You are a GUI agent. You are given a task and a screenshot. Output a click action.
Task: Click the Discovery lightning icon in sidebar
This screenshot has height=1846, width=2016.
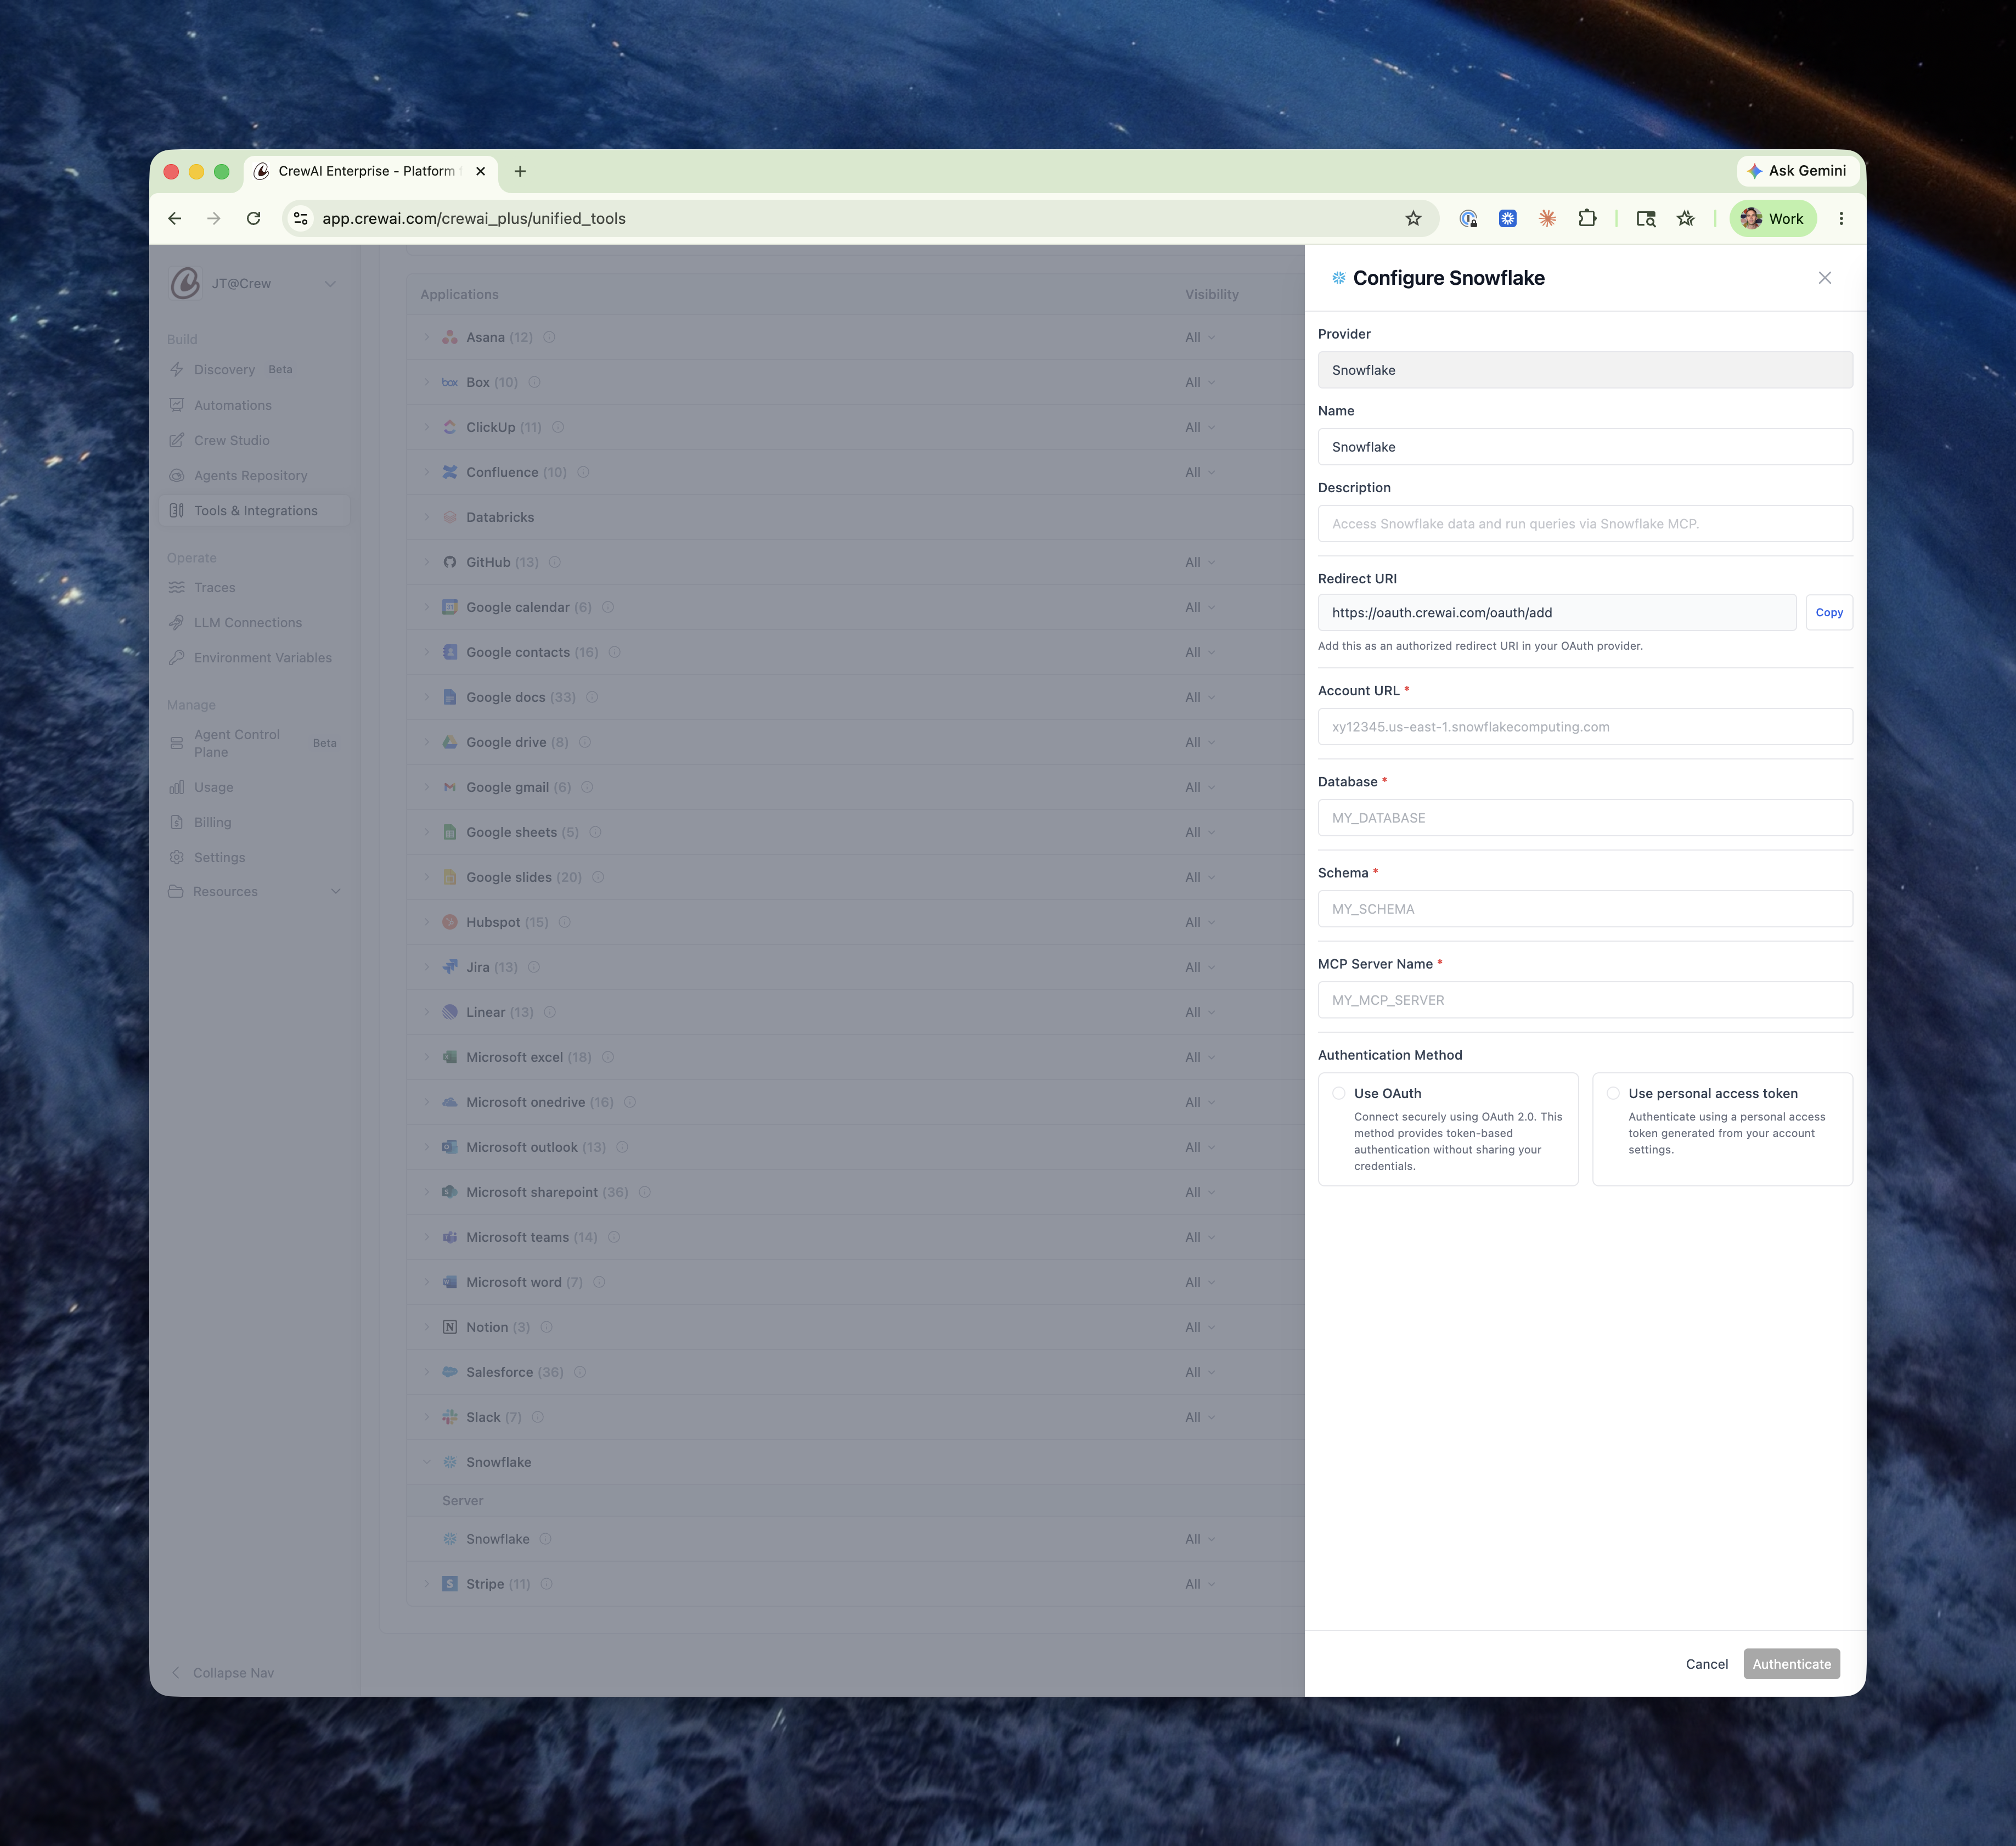tap(177, 369)
